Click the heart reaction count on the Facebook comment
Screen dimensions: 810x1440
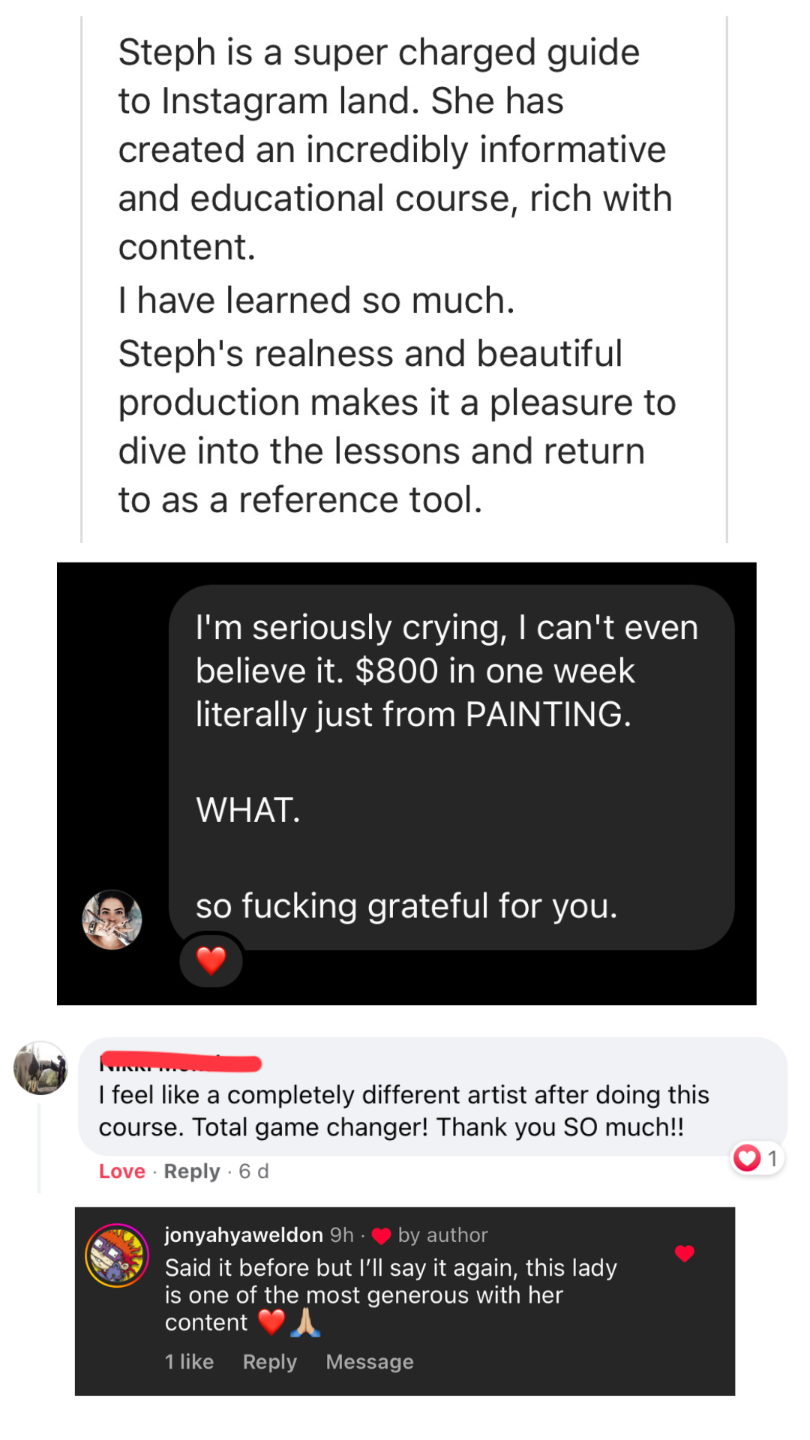757,1158
